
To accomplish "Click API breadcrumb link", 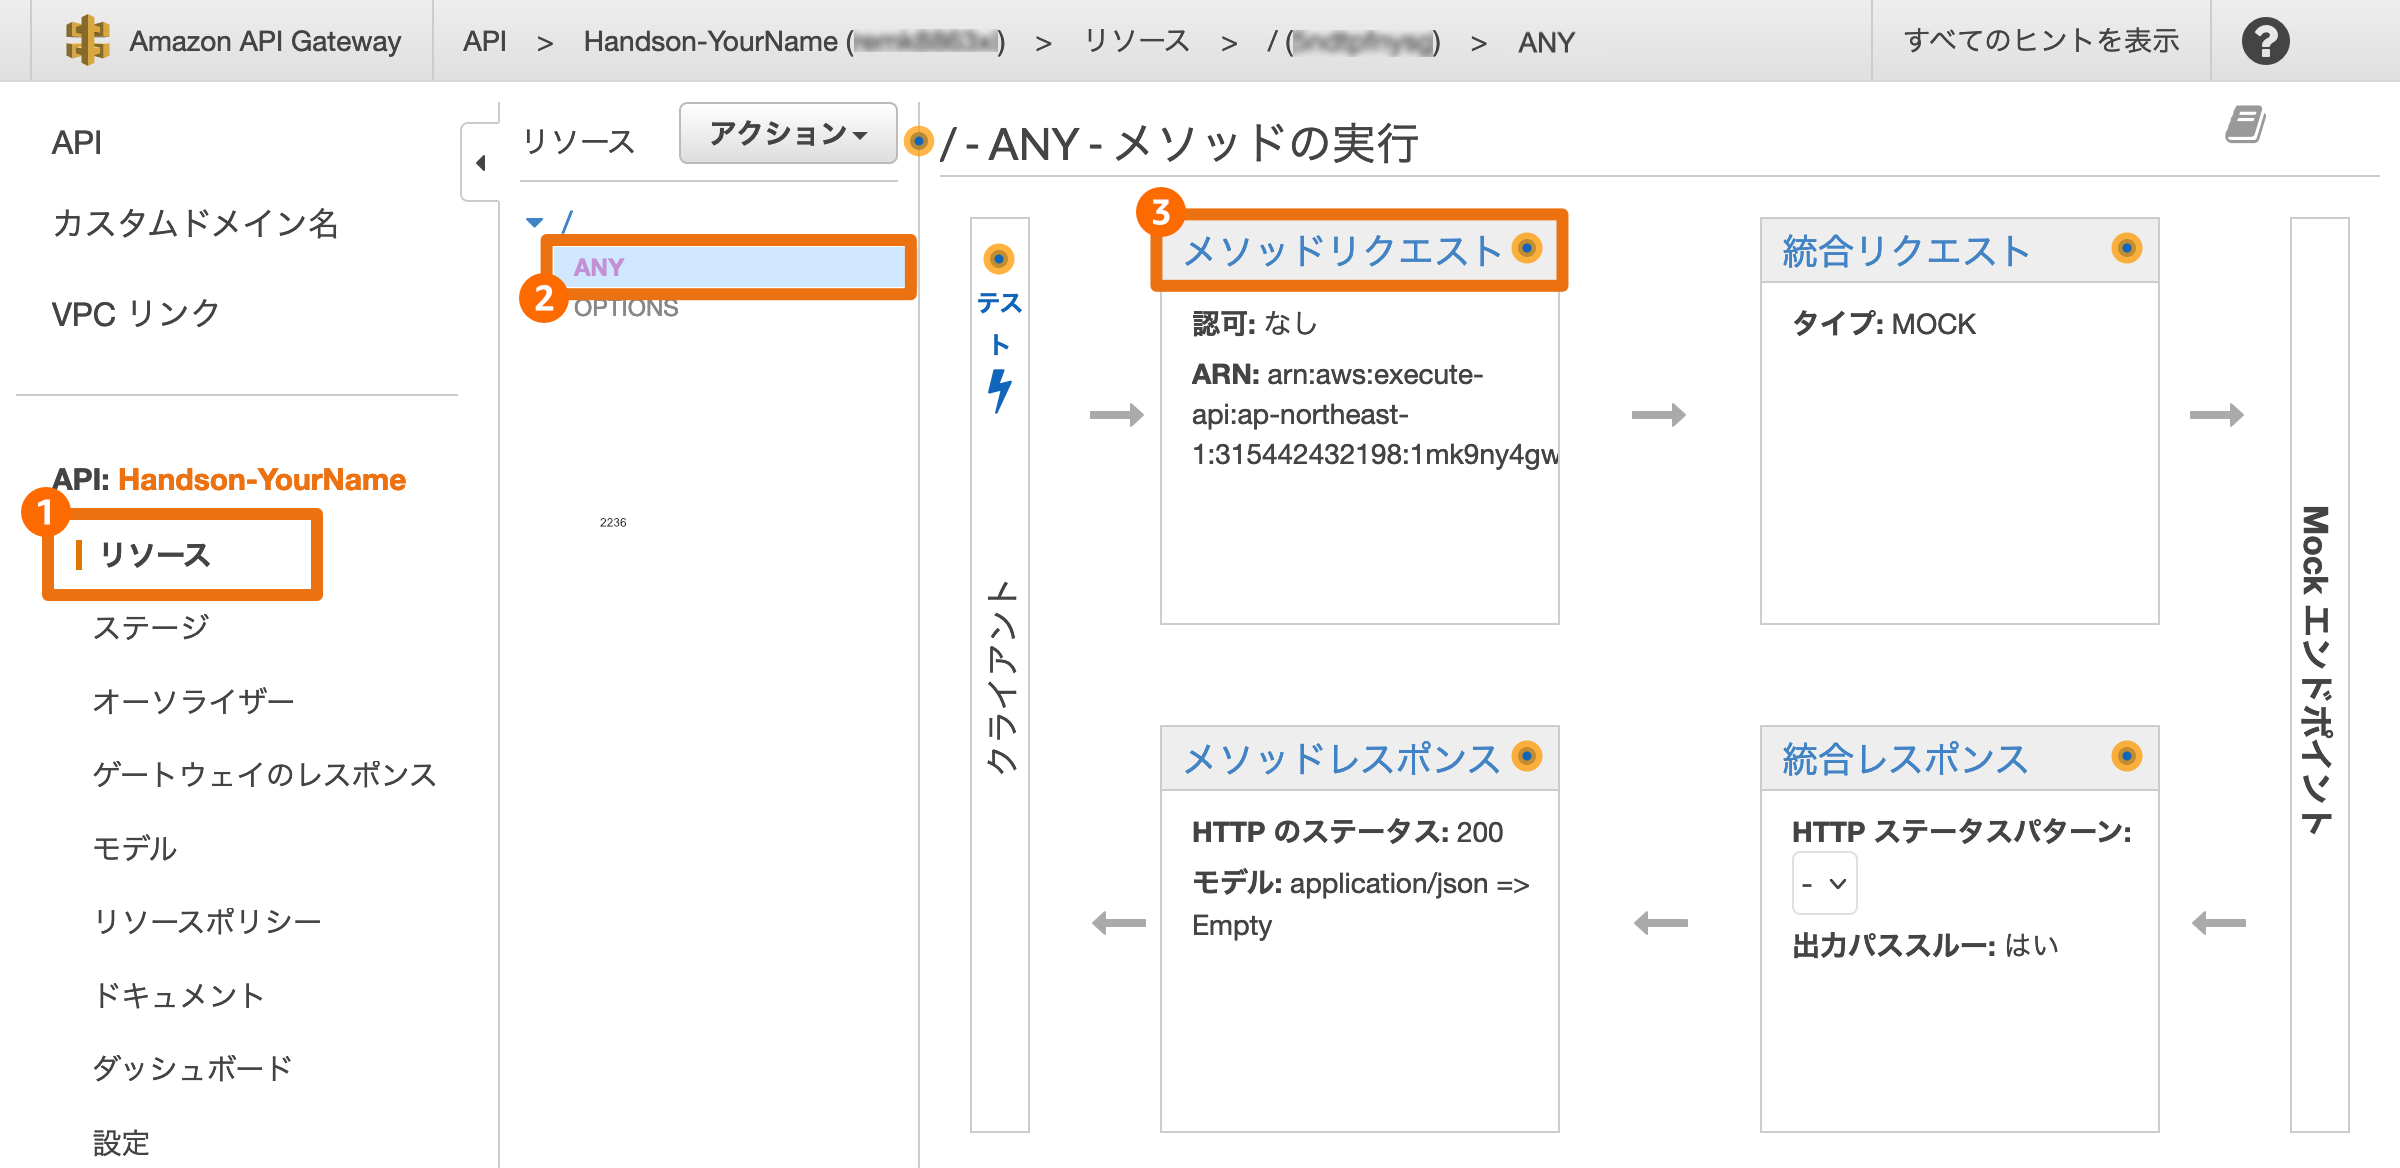I will pyautogui.click(x=484, y=41).
